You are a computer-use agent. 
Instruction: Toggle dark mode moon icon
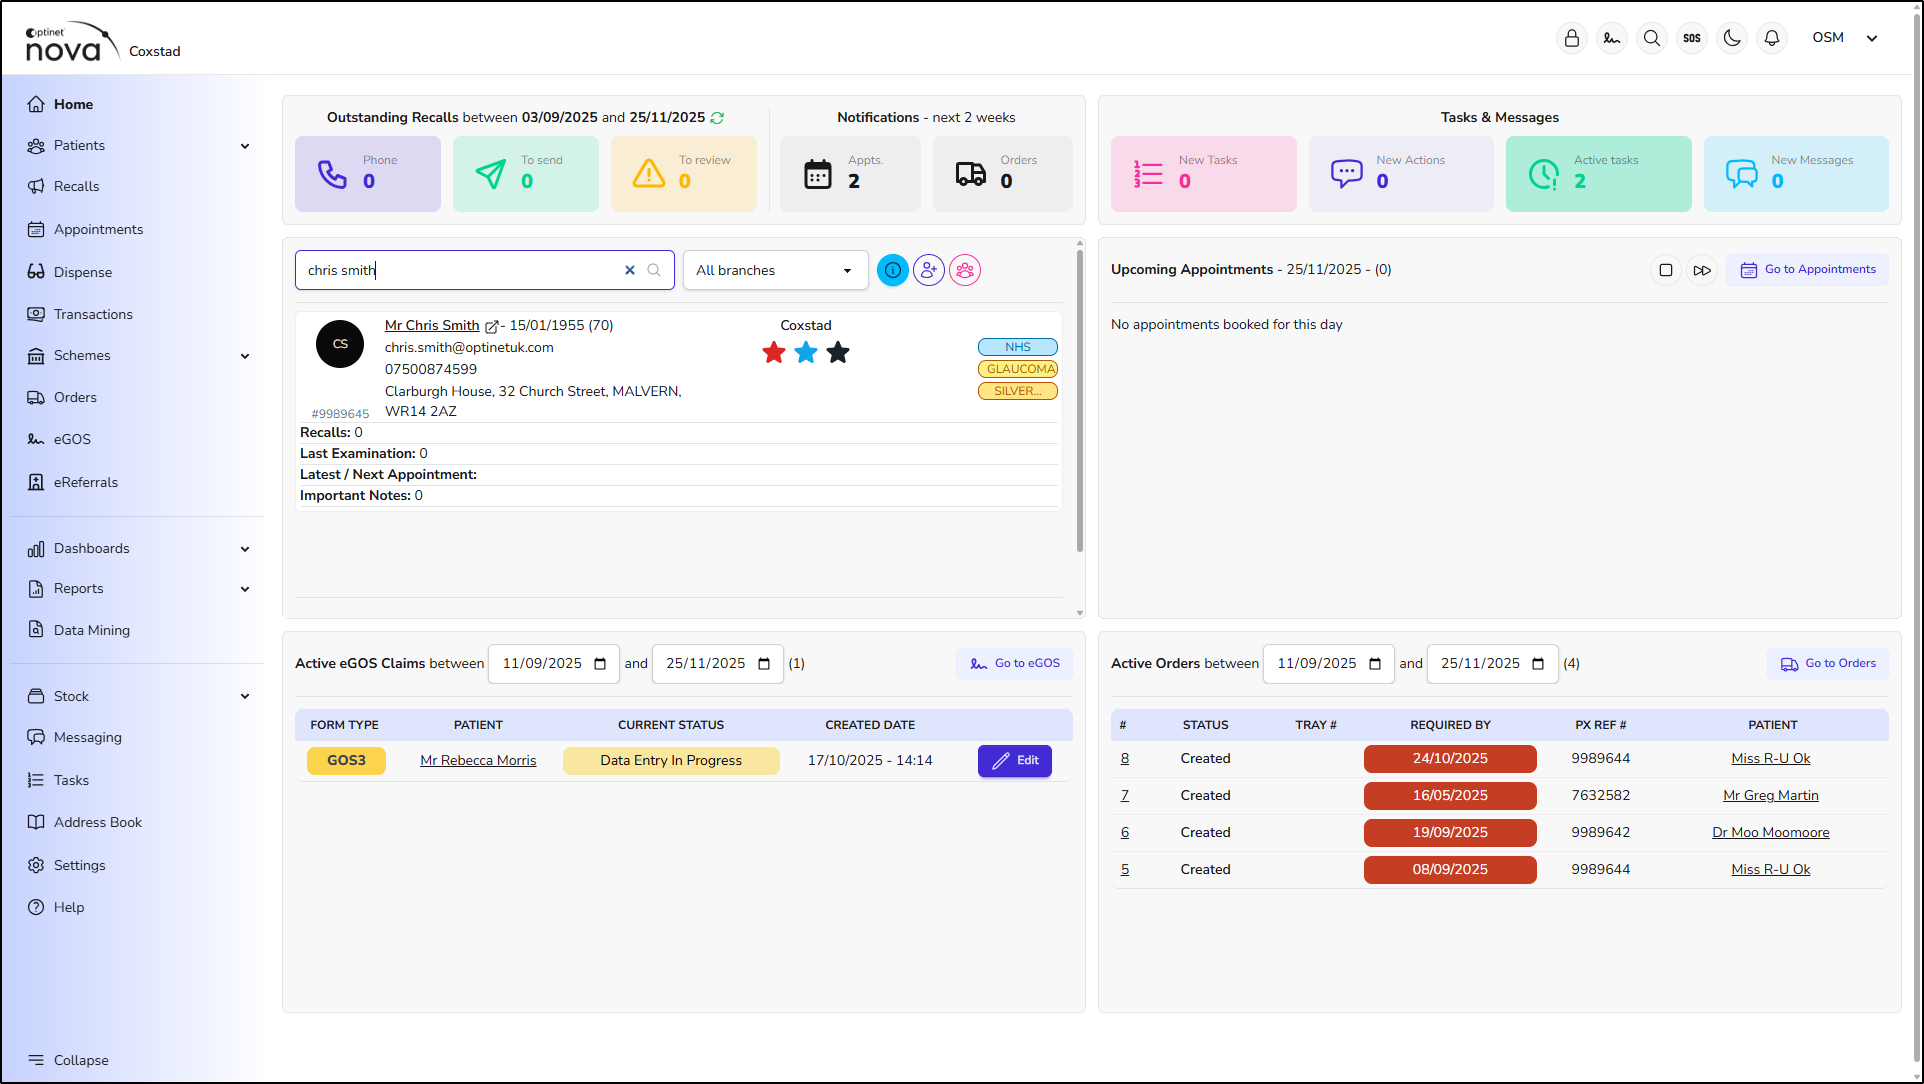1732,38
